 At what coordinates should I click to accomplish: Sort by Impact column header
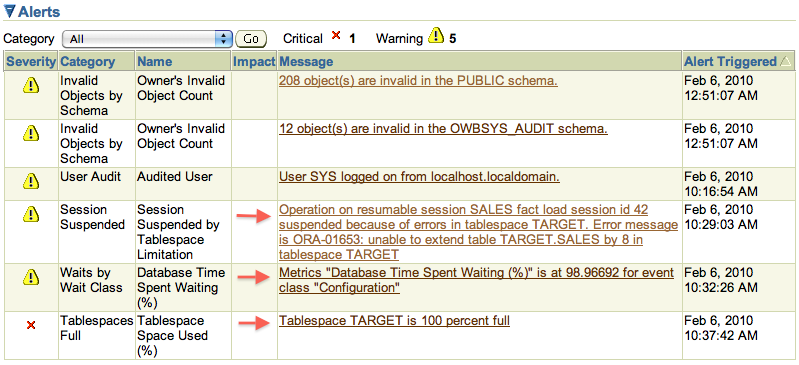coord(254,62)
